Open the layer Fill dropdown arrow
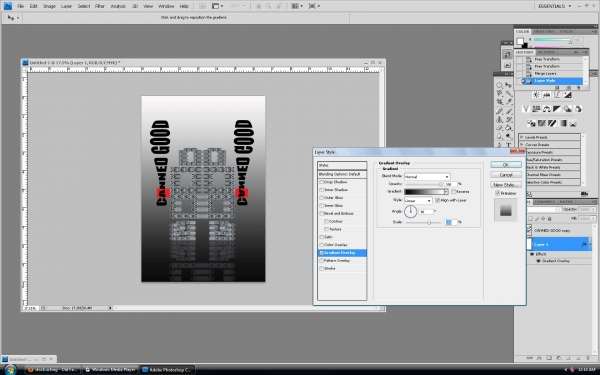 tap(593, 218)
